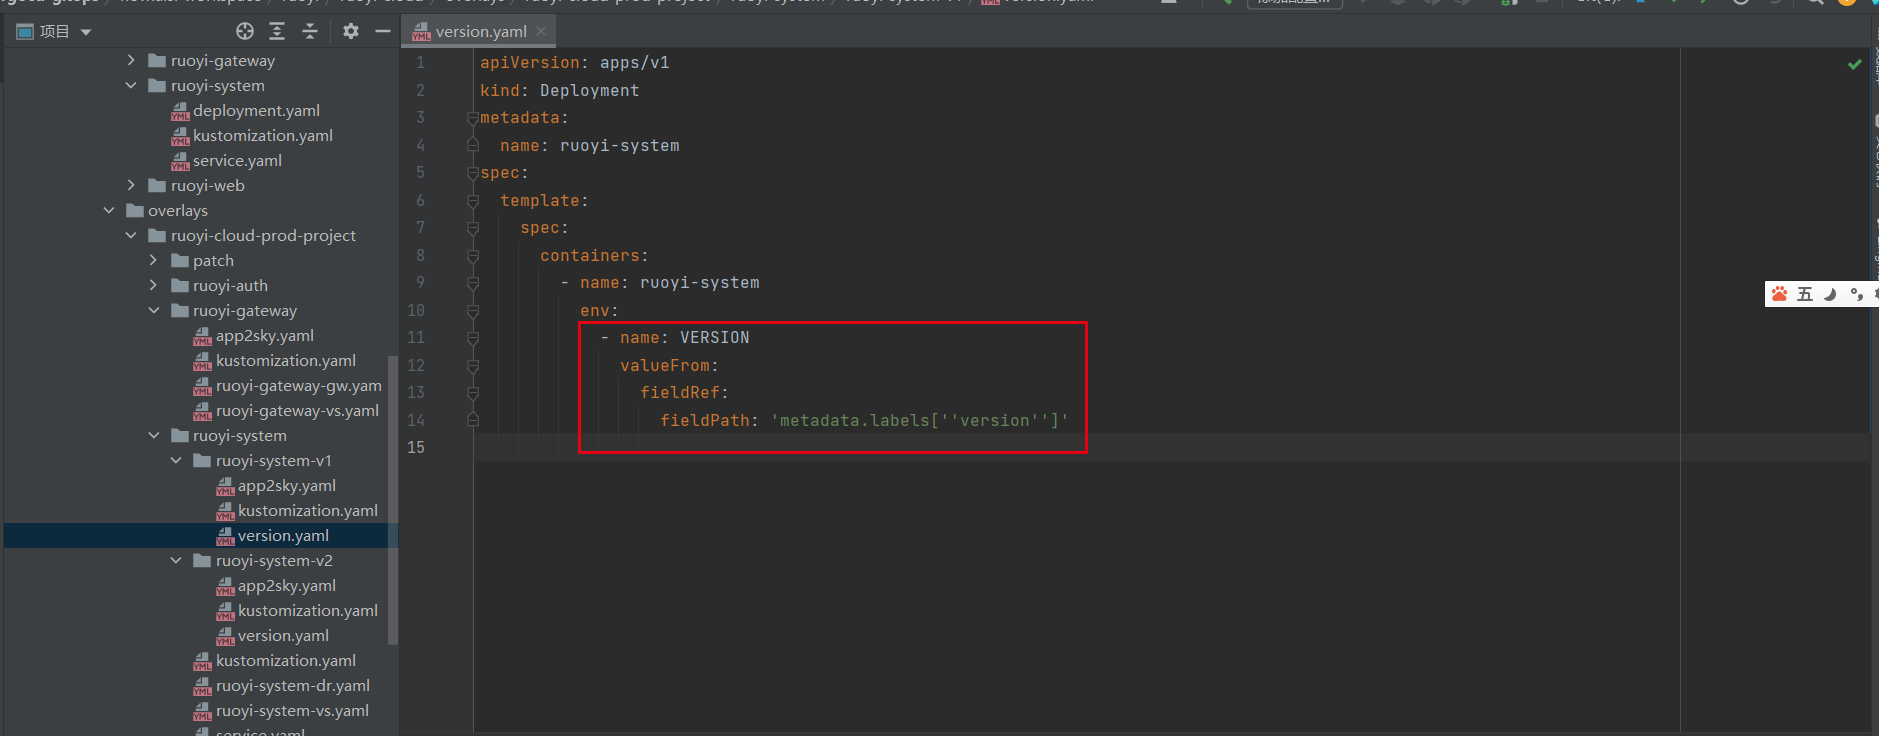The height and width of the screenshot is (736, 1879).
Task: Close the version.yaml tab
Action: point(541,32)
